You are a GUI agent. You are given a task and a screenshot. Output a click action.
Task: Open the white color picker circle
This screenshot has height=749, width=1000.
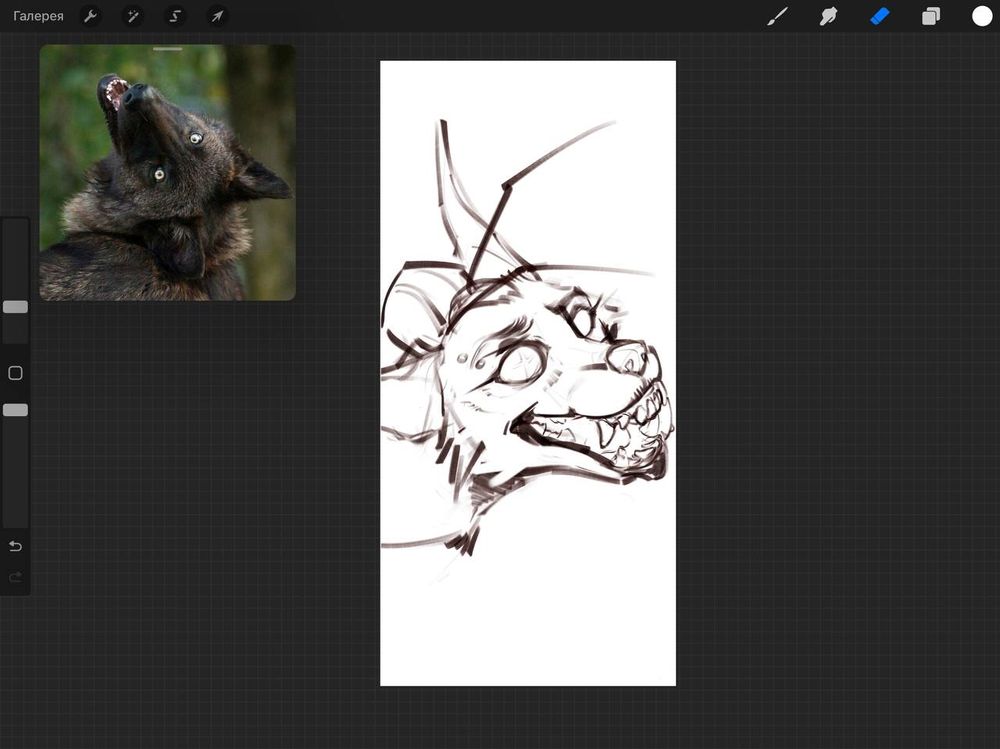982,17
